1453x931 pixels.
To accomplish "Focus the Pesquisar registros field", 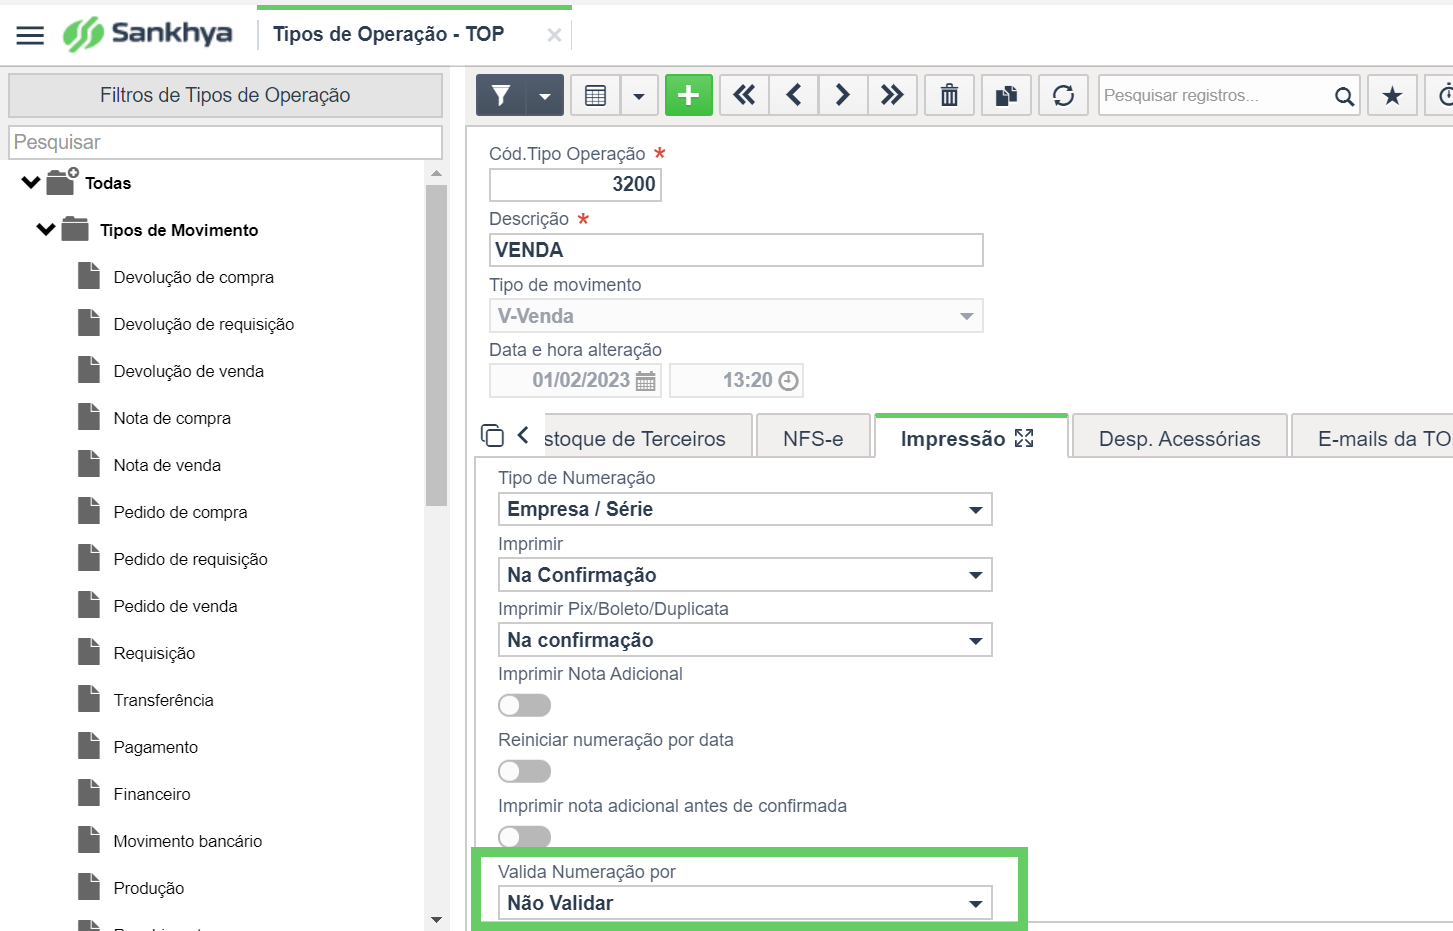I will coord(1215,95).
